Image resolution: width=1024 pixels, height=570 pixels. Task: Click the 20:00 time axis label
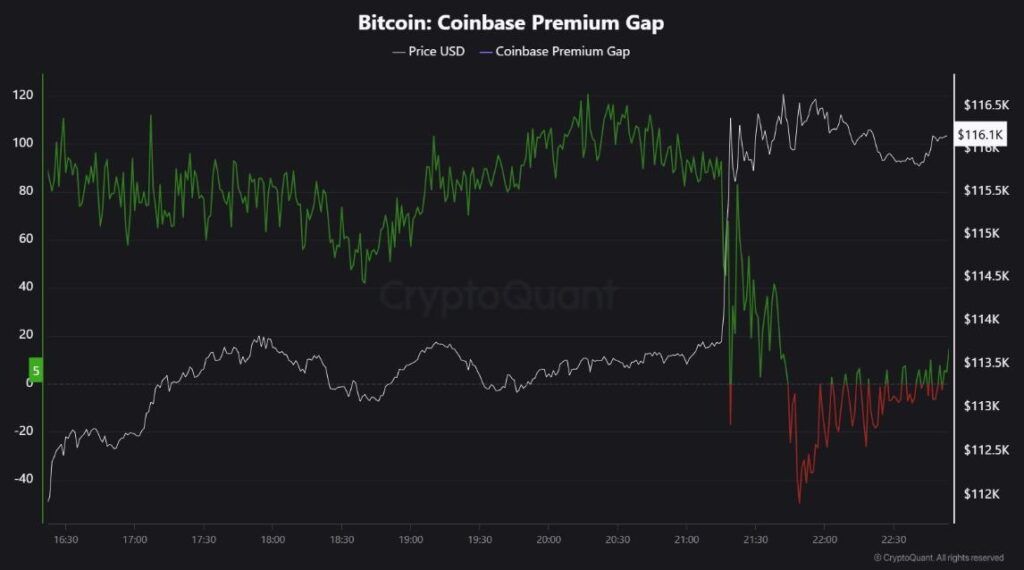(548, 538)
